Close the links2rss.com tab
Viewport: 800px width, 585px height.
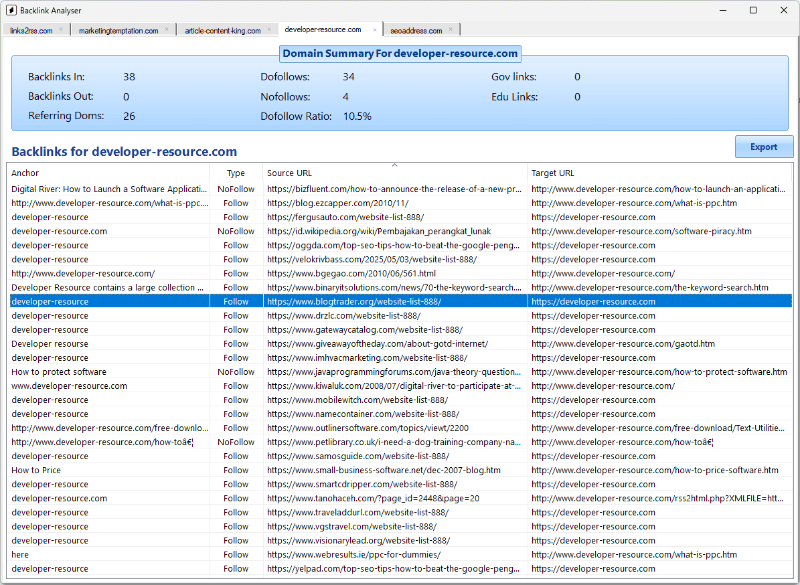(x=61, y=30)
